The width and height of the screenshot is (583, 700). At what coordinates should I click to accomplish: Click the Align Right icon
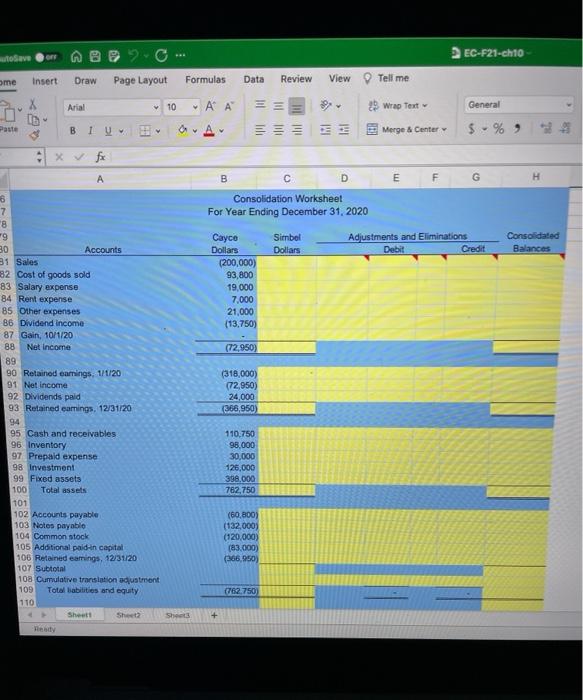pos(296,130)
